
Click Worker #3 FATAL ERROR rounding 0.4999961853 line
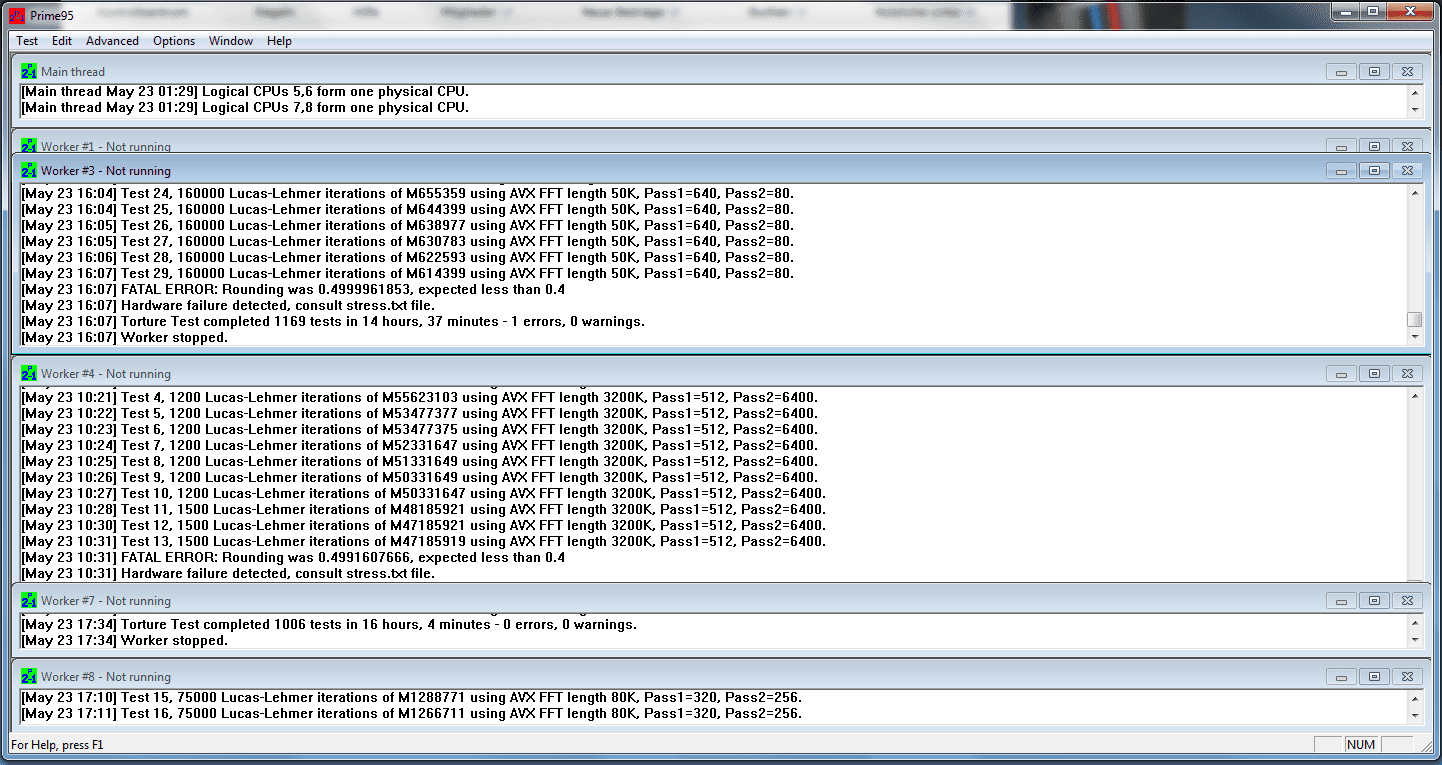point(293,290)
